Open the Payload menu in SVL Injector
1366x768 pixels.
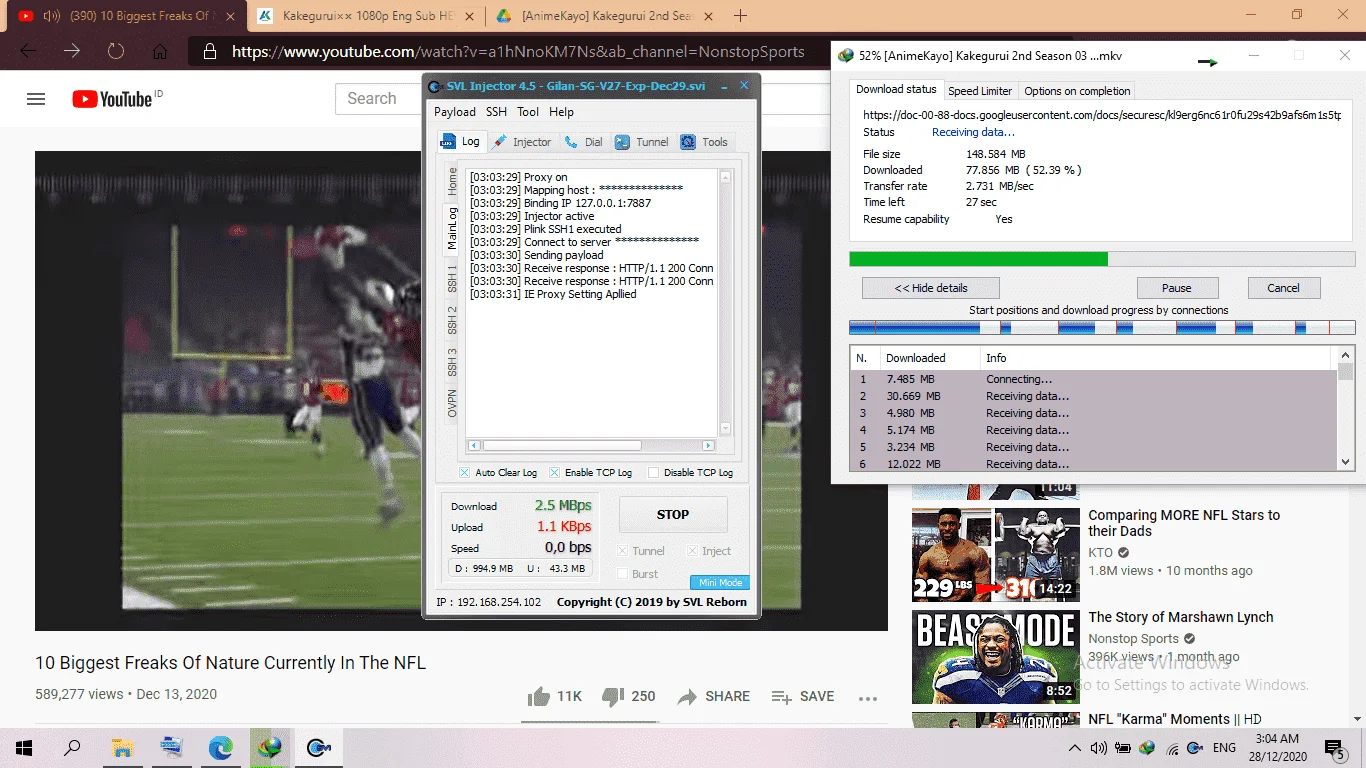click(x=455, y=112)
